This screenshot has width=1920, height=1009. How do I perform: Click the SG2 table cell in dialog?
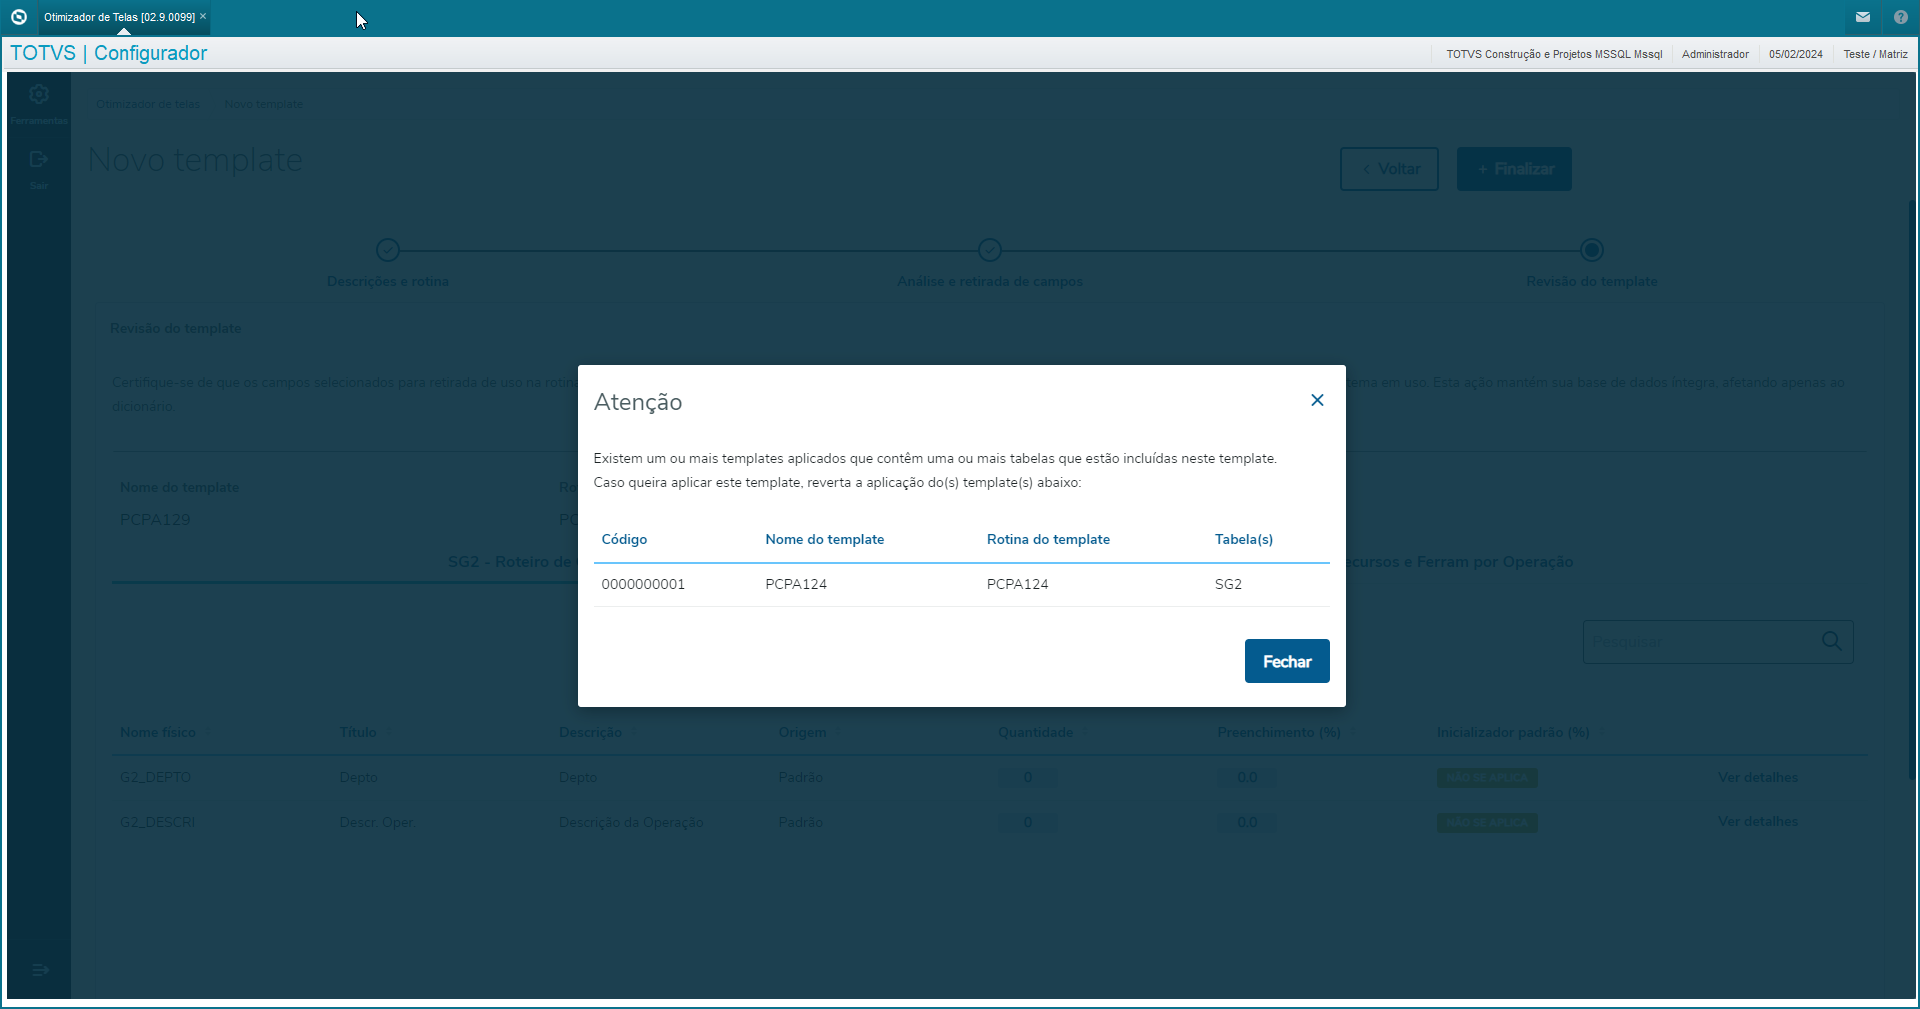pyautogui.click(x=1228, y=584)
